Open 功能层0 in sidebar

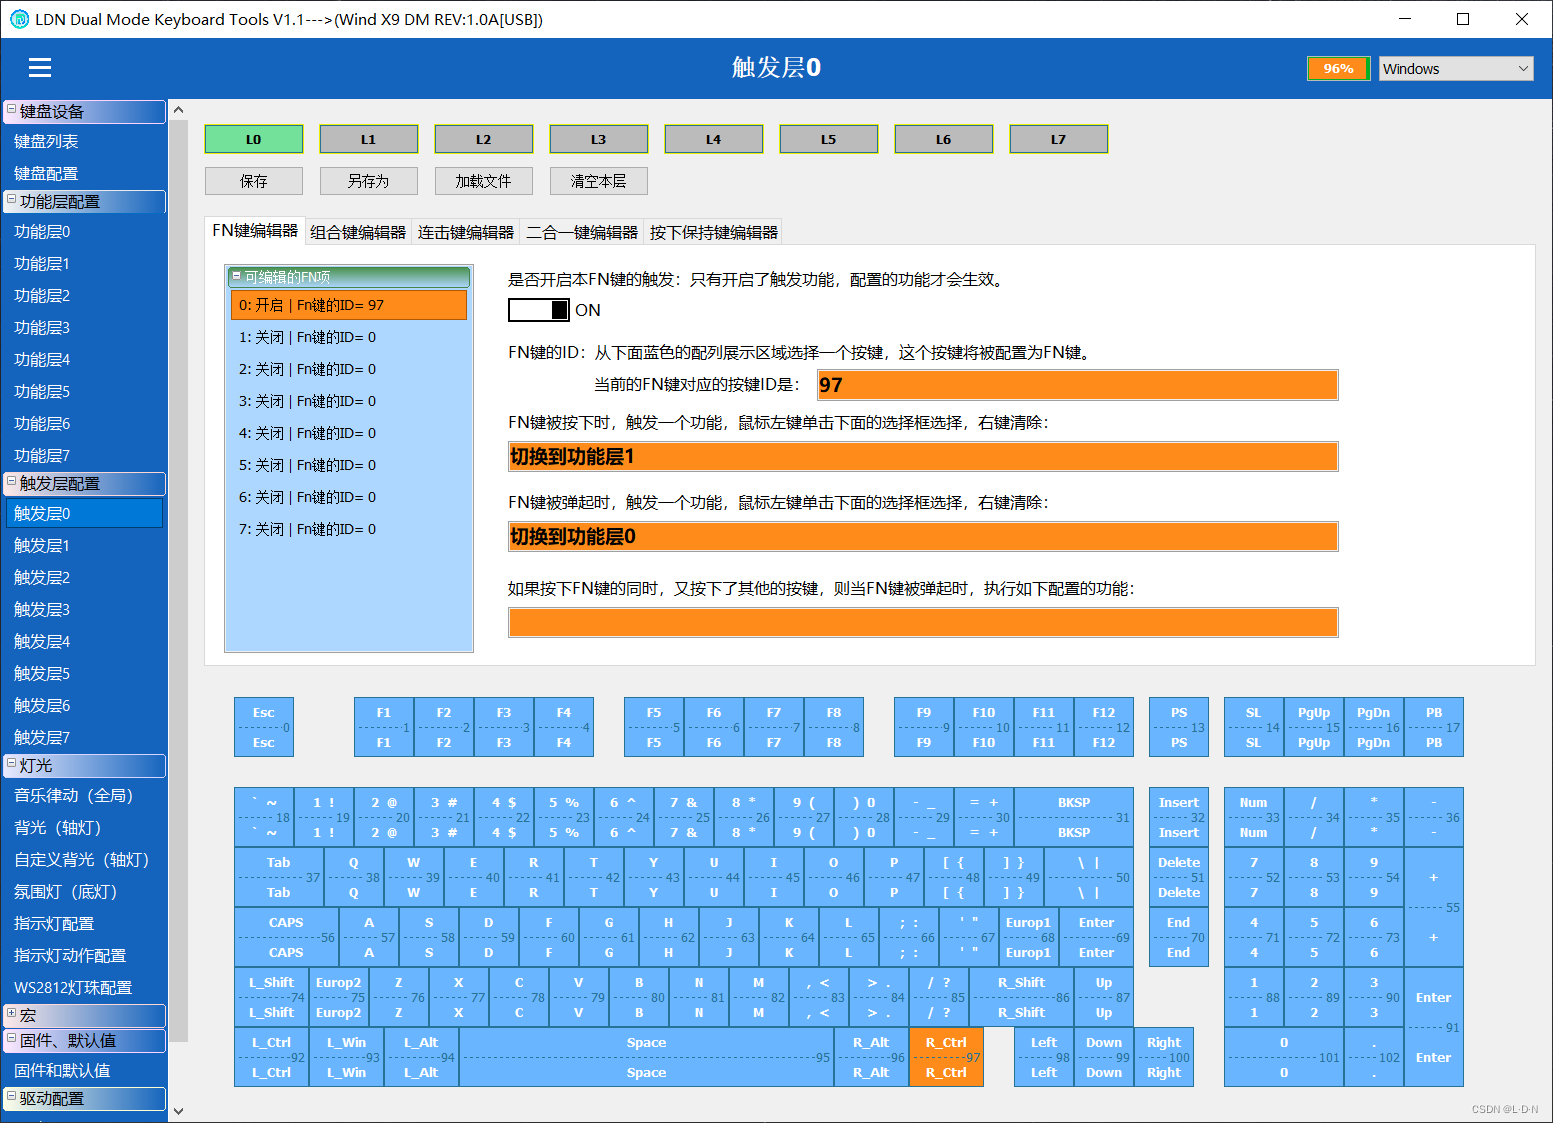[84, 232]
